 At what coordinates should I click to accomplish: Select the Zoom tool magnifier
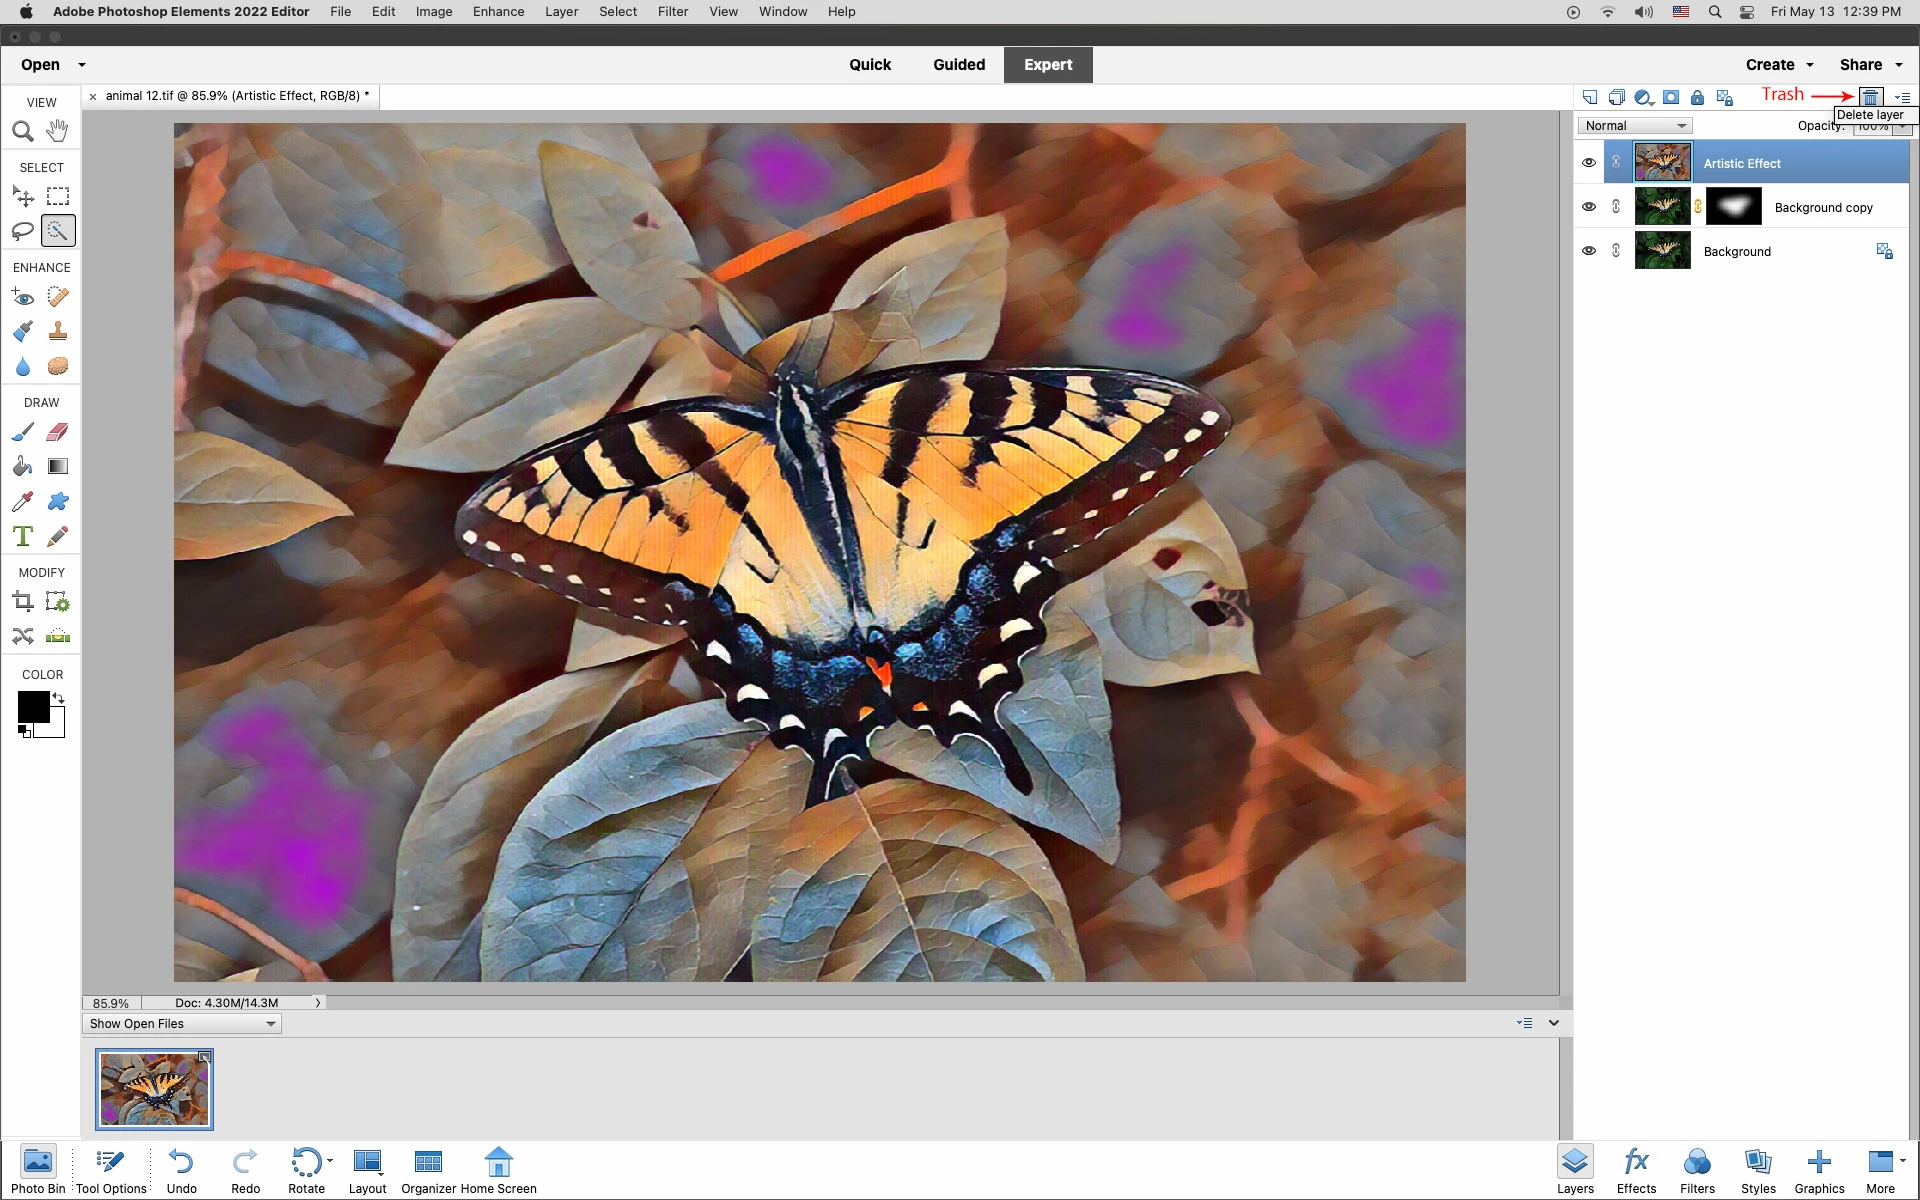(x=22, y=131)
